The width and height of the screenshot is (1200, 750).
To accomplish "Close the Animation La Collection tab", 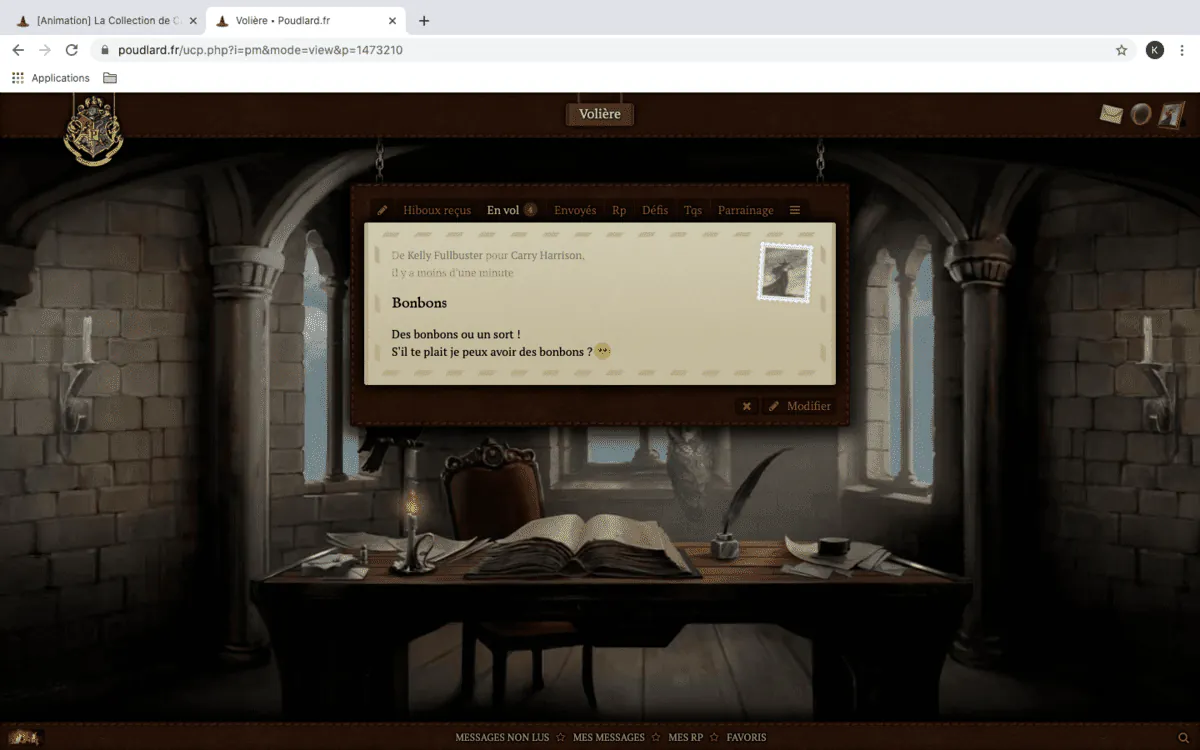I will 193,20.
